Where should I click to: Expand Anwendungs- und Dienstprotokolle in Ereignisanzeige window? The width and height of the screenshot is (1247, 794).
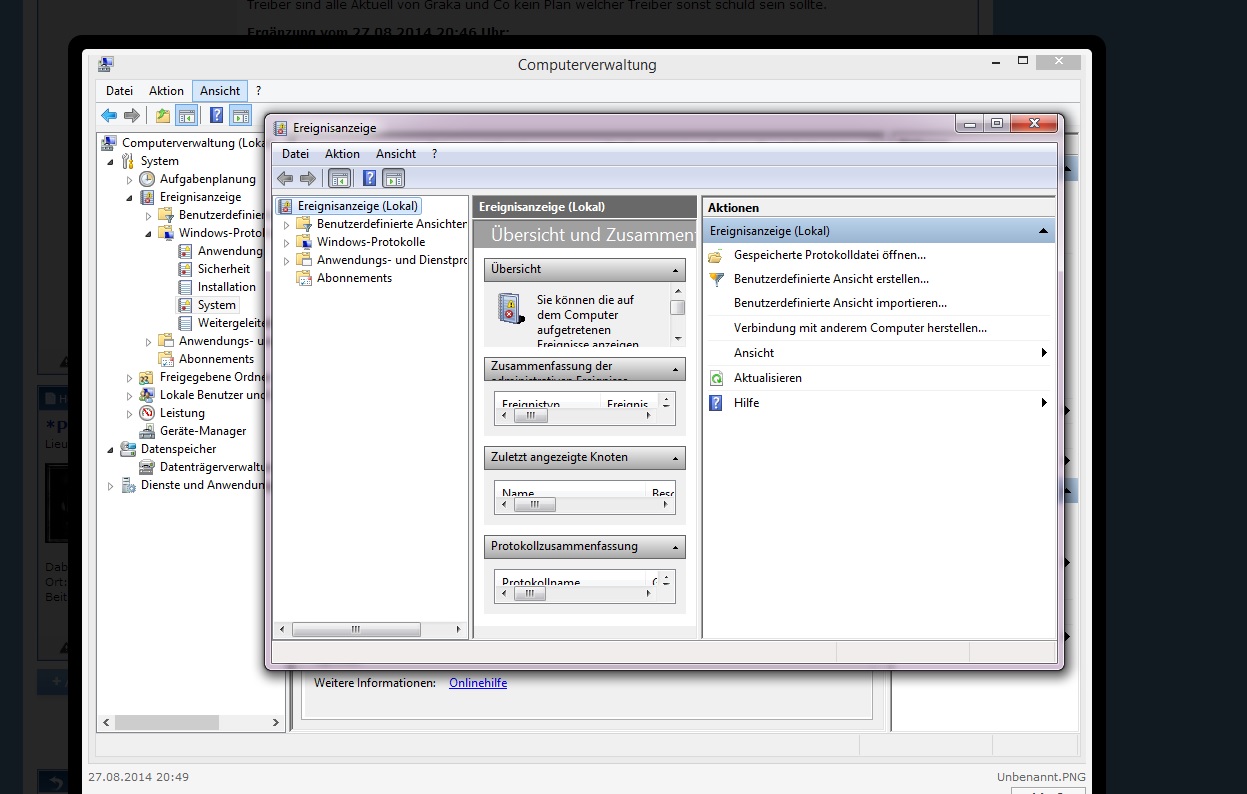tap(286, 260)
